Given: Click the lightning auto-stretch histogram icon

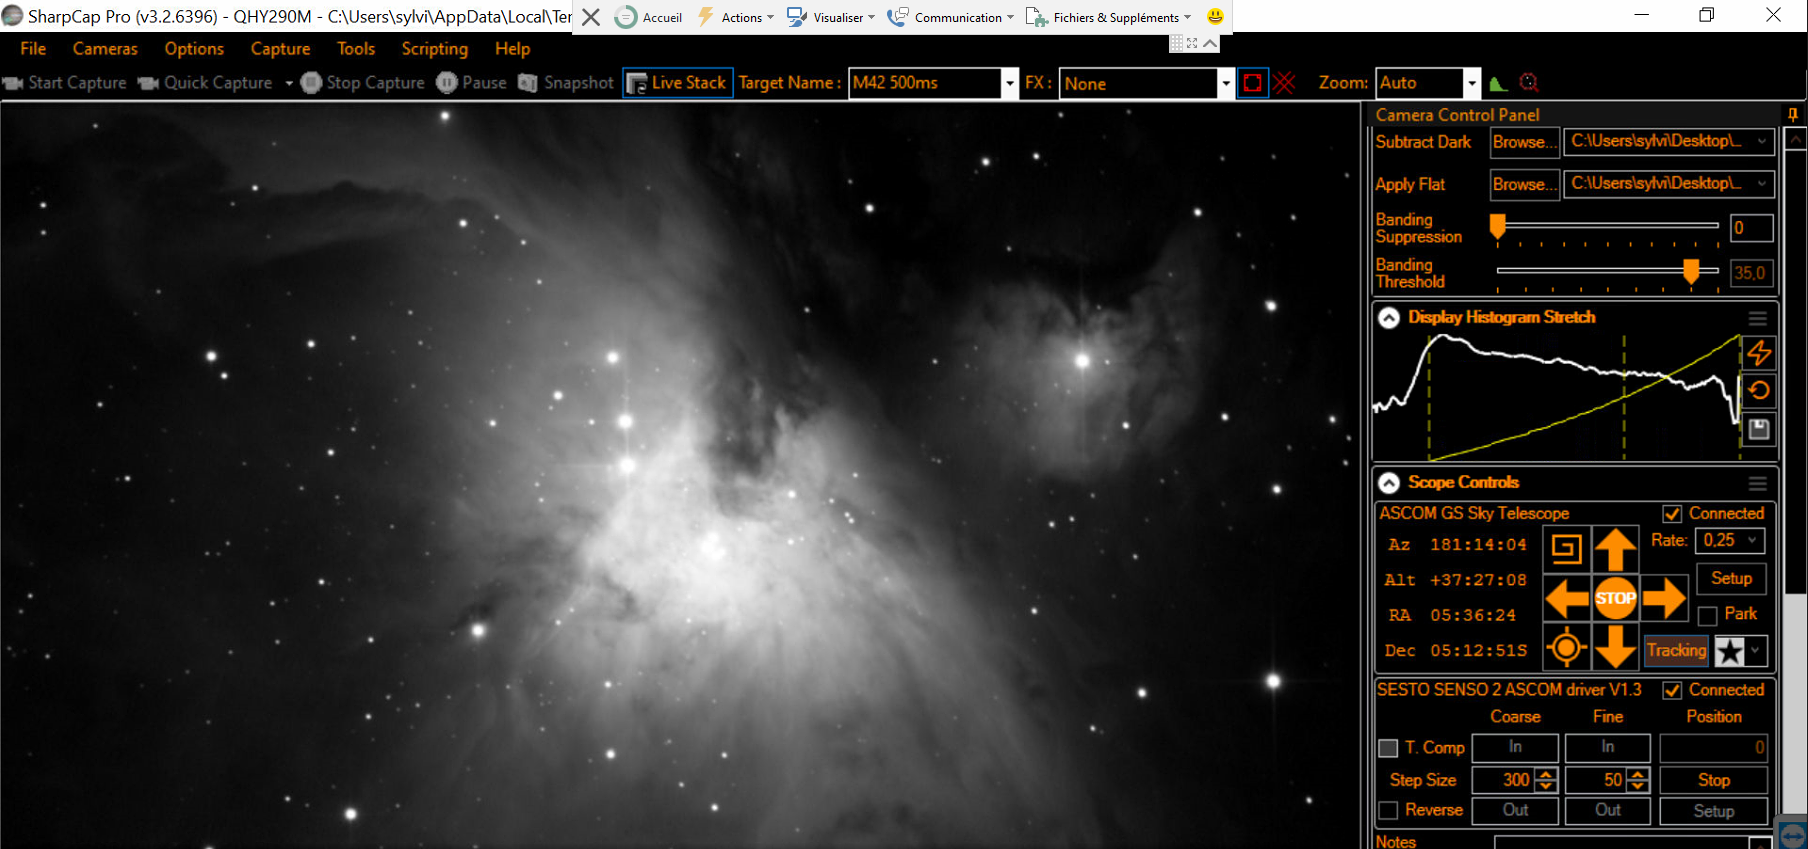Looking at the screenshot, I should click(1759, 353).
